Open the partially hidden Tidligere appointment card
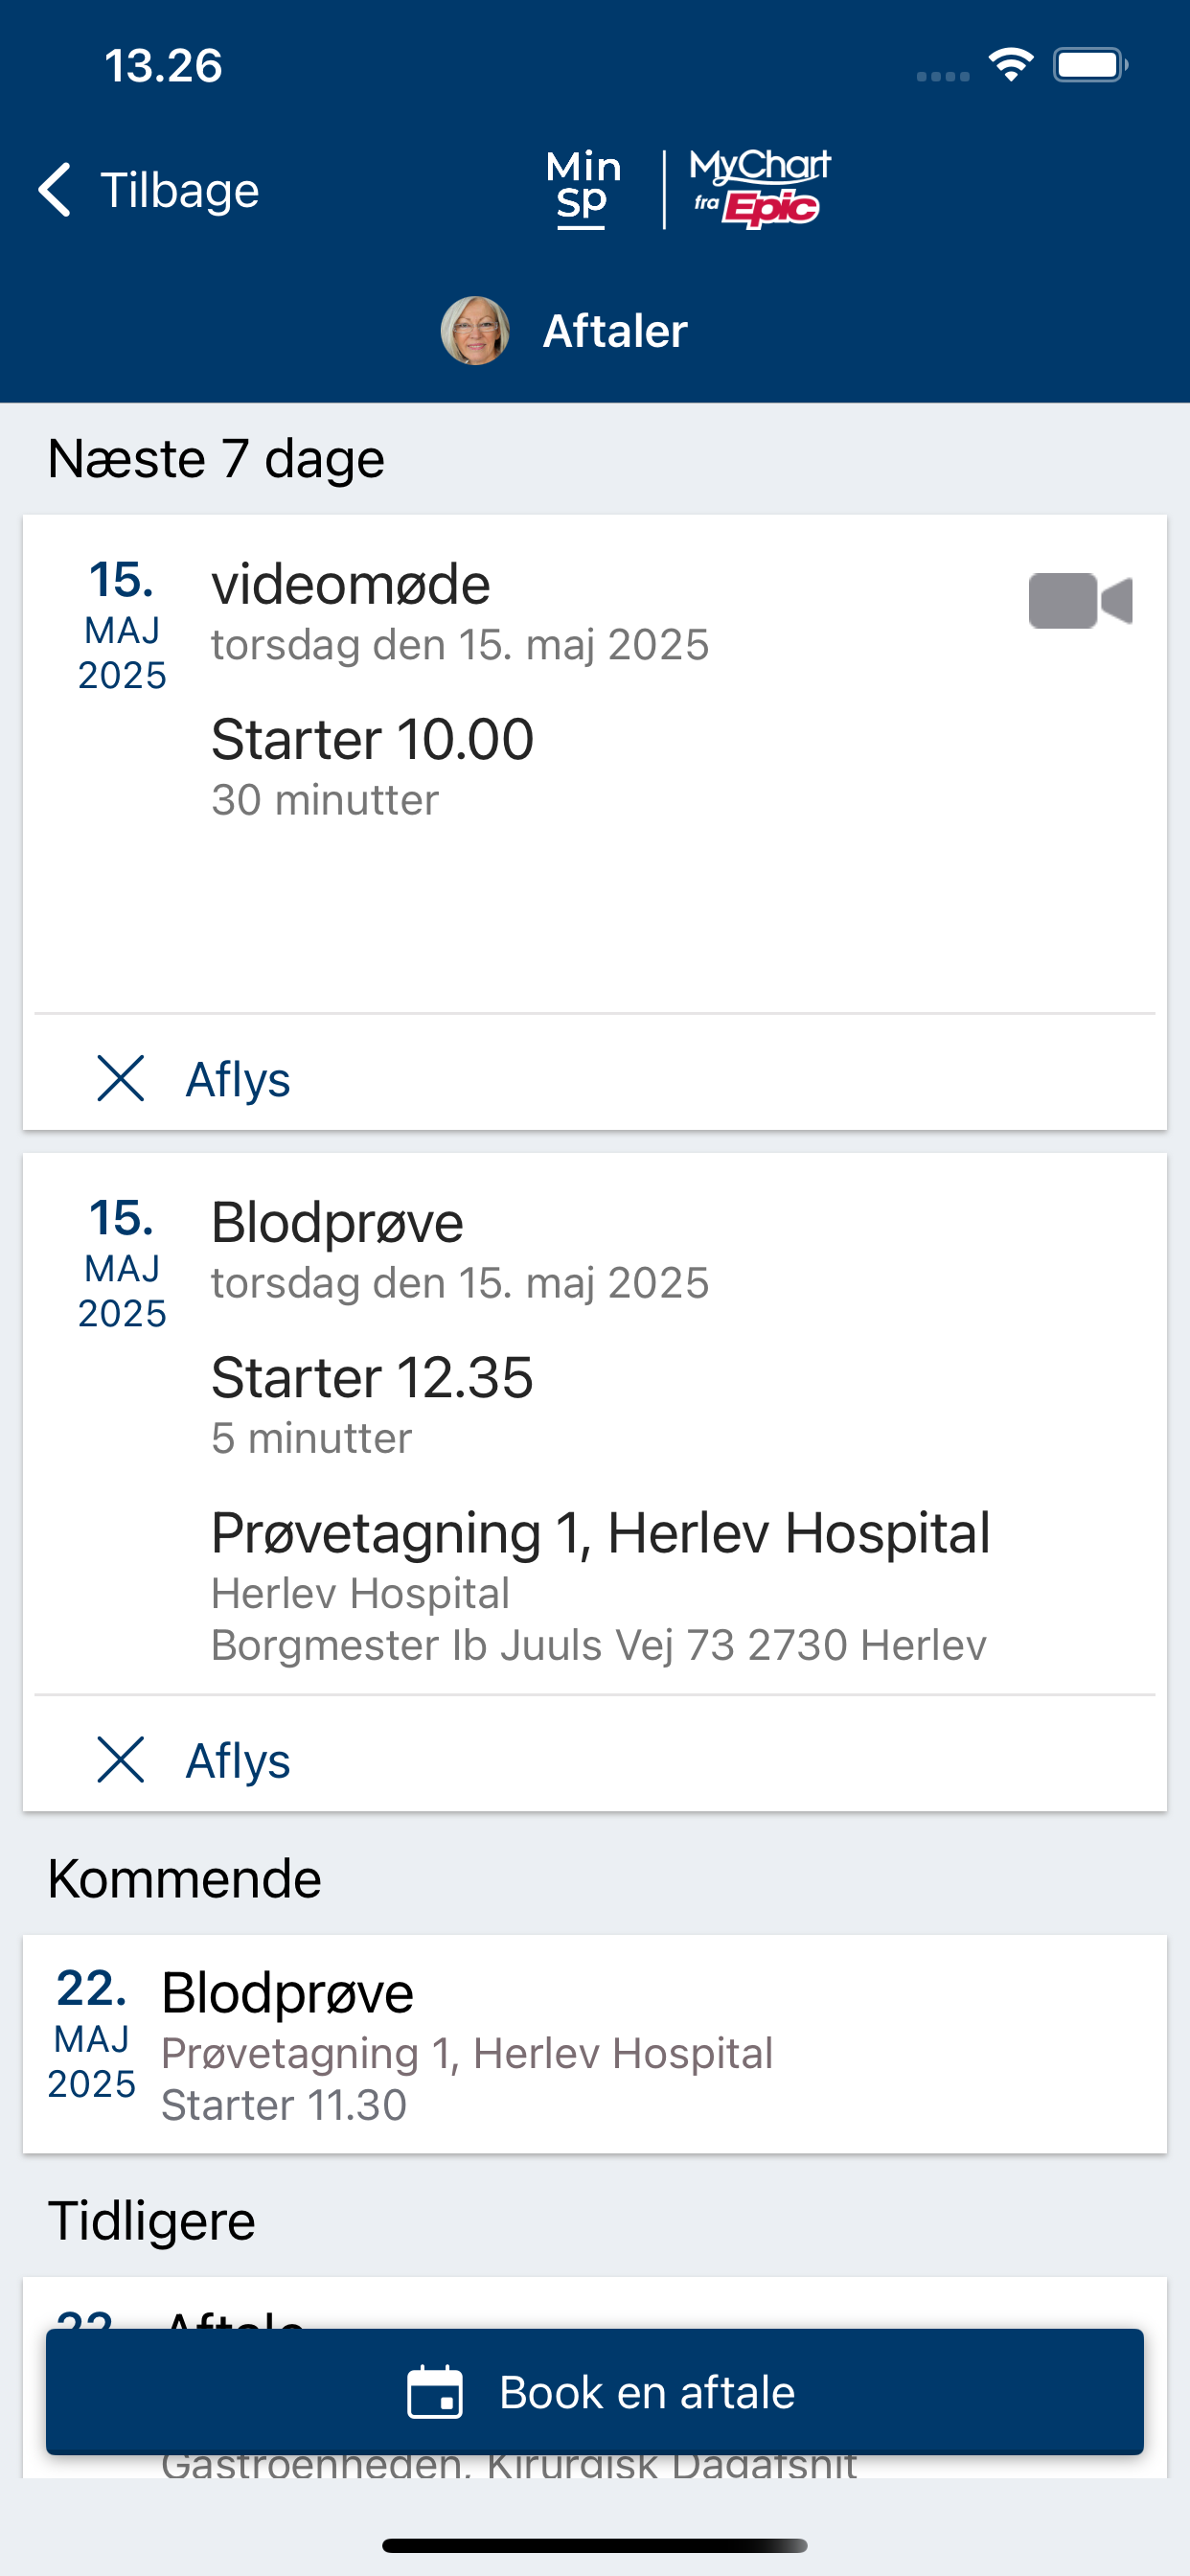The height and width of the screenshot is (2576, 1190). 595,2303
